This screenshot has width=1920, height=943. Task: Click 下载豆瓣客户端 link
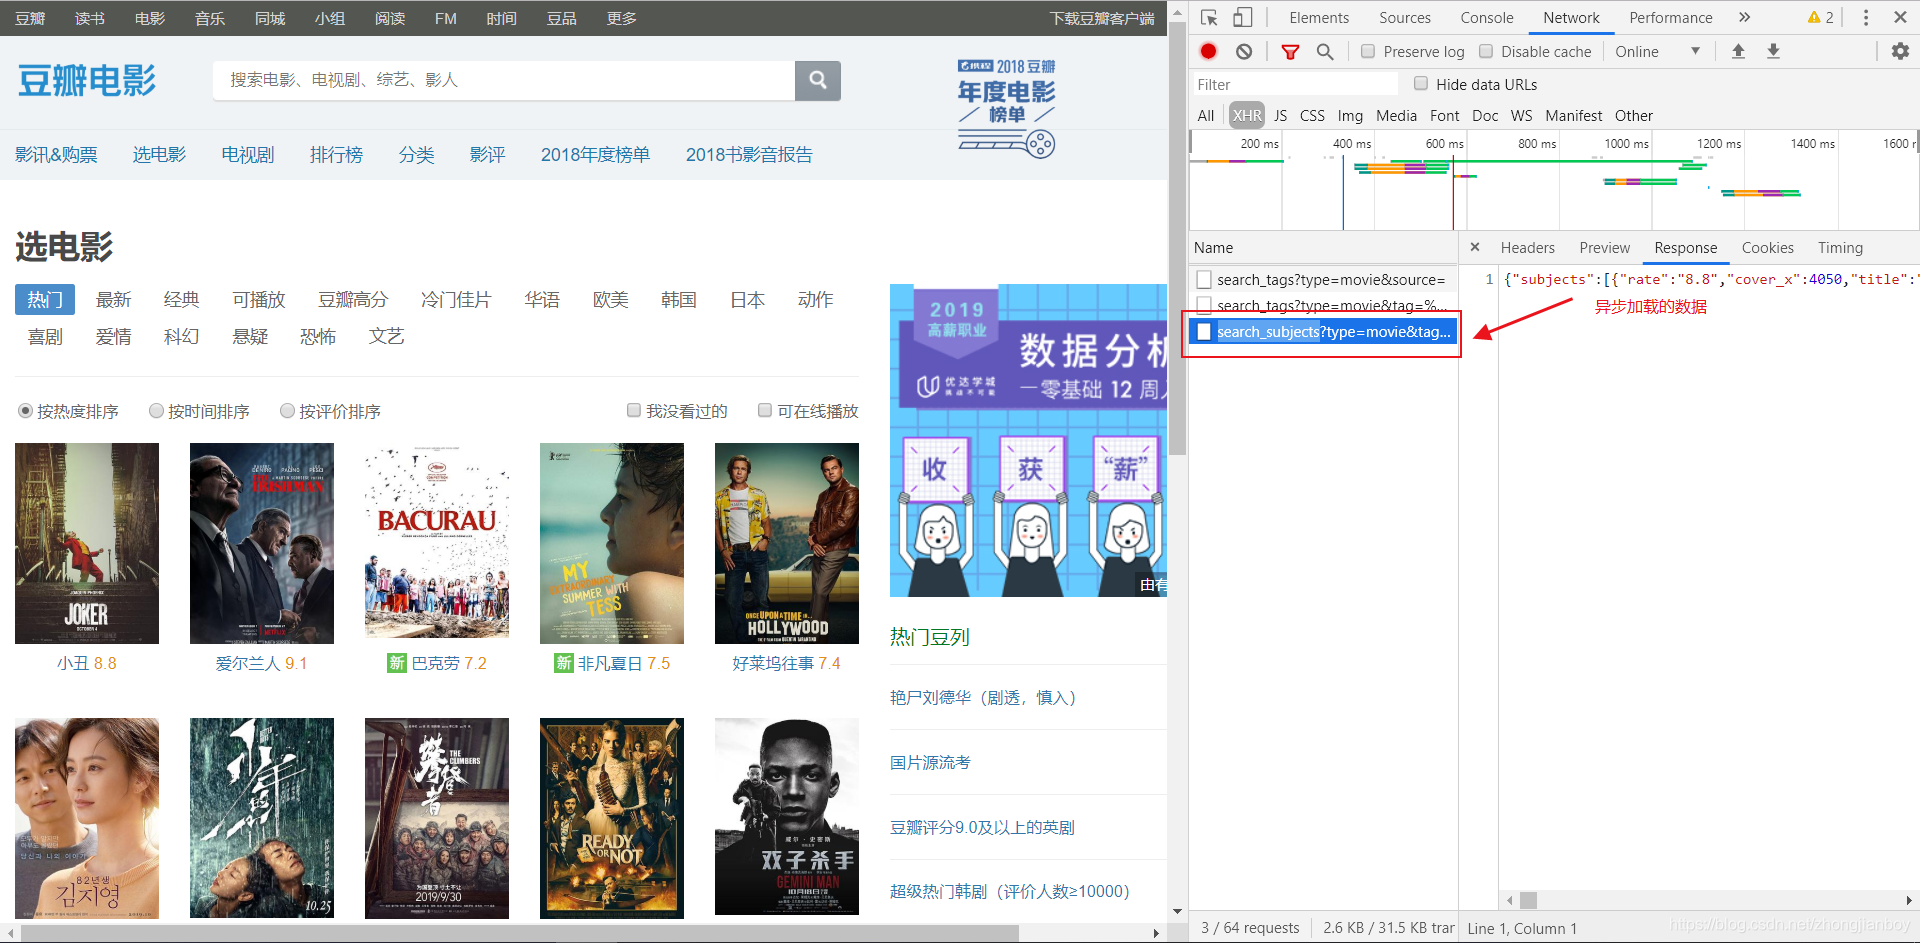[1102, 18]
